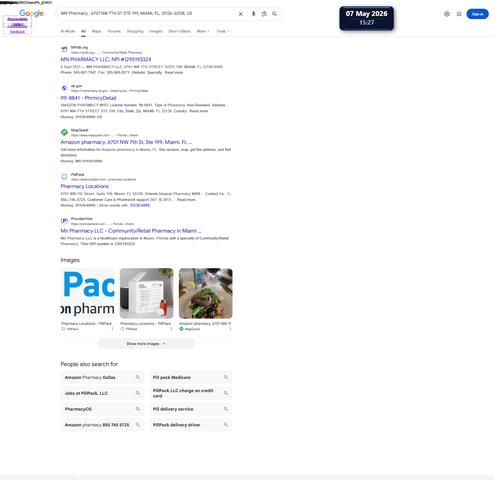Search for PharmacyOS suggestion
This screenshot has width=500, height=480.
[102, 409]
